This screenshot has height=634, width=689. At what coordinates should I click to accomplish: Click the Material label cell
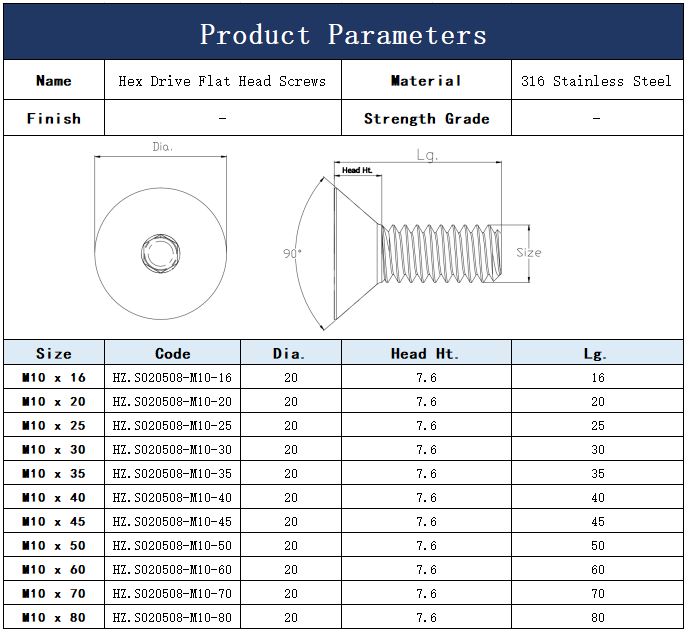[426, 80]
